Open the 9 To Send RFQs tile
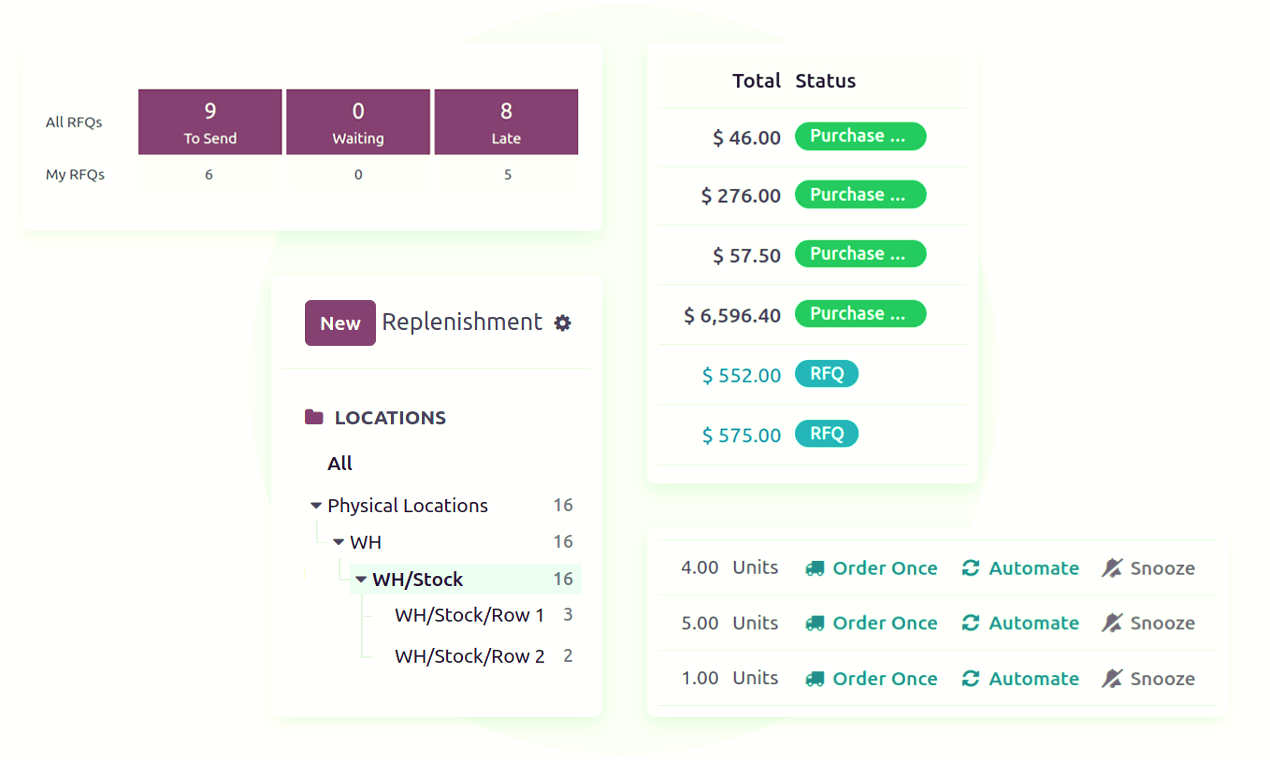The height and width of the screenshot is (760, 1270). coord(210,122)
